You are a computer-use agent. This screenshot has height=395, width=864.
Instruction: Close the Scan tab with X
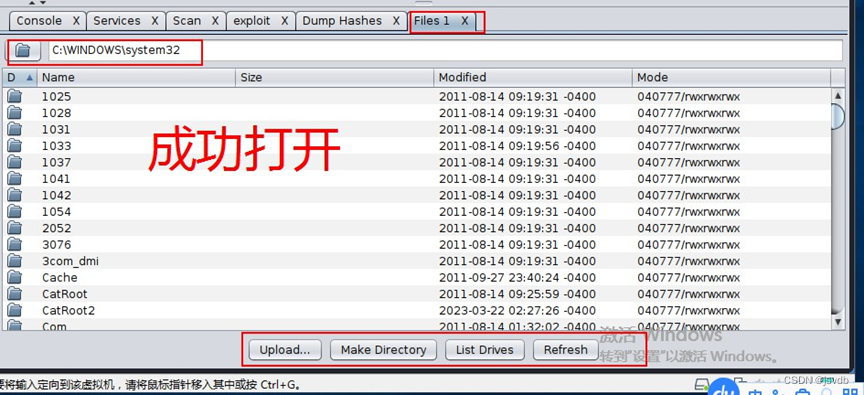click(215, 21)
